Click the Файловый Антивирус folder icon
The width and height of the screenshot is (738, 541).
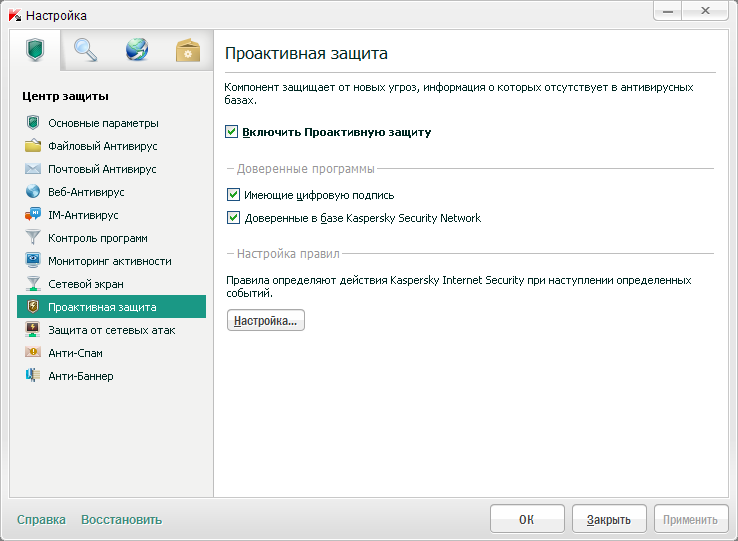pos(33,146)
